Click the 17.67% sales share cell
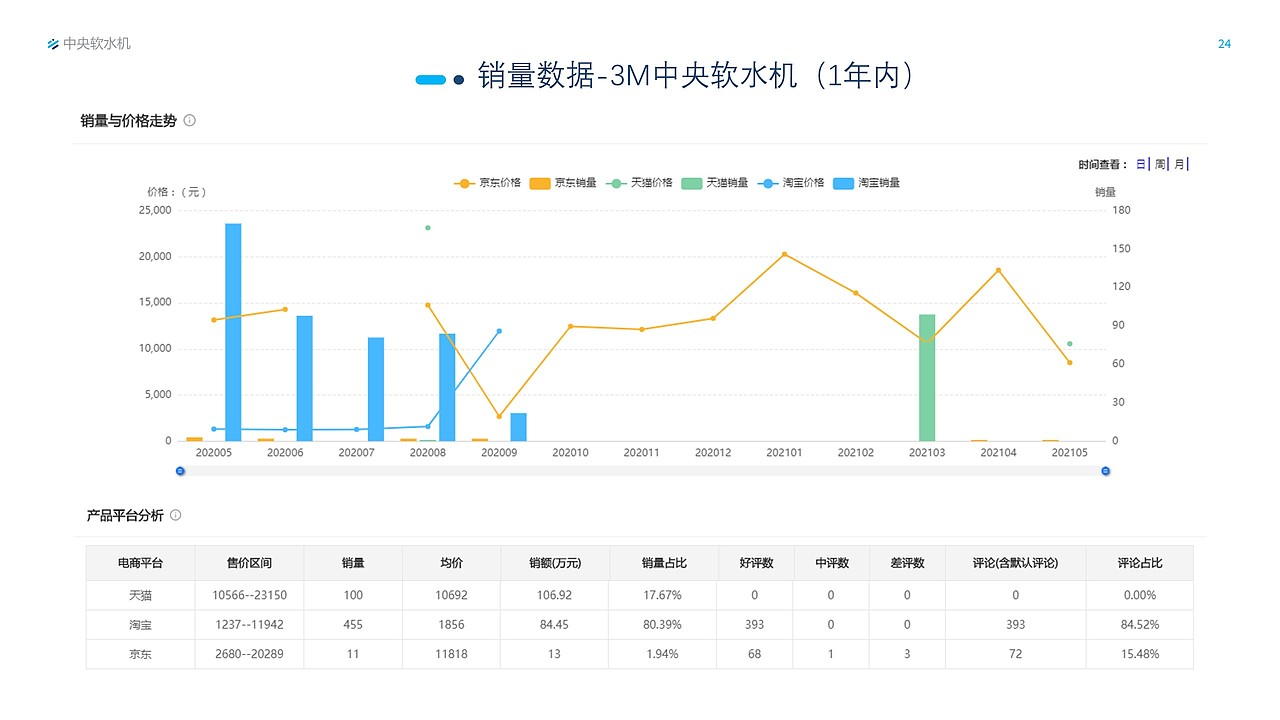Image resolution: width=1280 pixels, height=720 pixels. coord(663,595)
